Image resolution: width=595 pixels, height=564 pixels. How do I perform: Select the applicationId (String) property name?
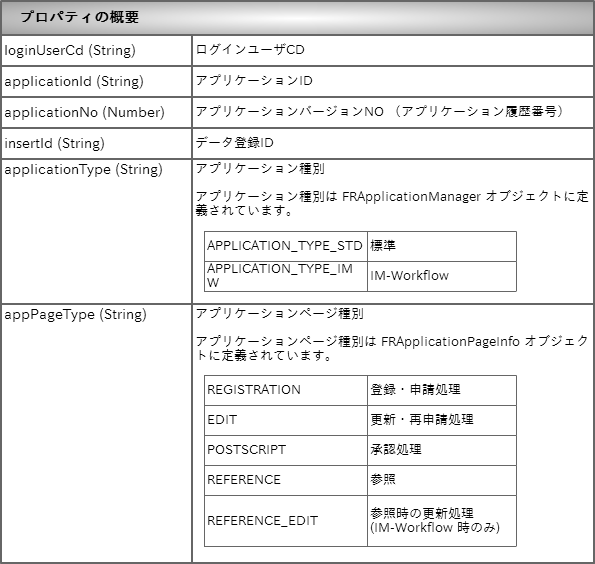click(74, 81)
